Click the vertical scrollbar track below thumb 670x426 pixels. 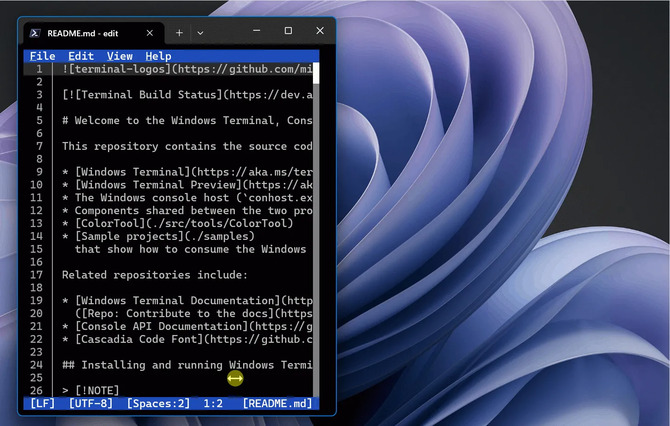coord(316,239)
